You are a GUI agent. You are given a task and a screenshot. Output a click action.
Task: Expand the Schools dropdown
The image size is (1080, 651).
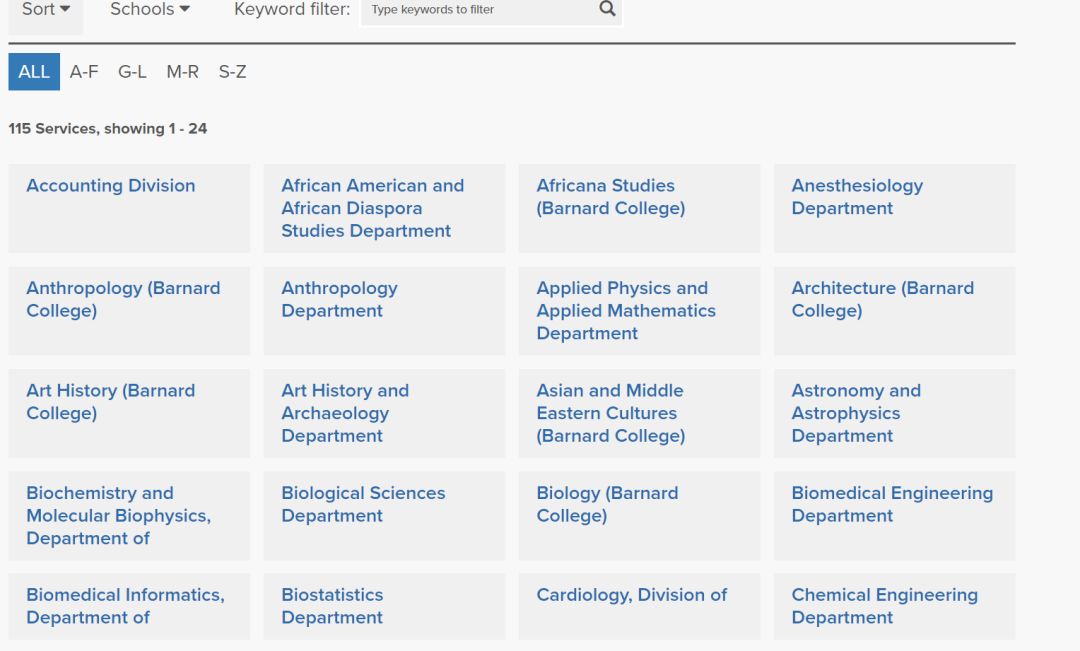point(150,9)
